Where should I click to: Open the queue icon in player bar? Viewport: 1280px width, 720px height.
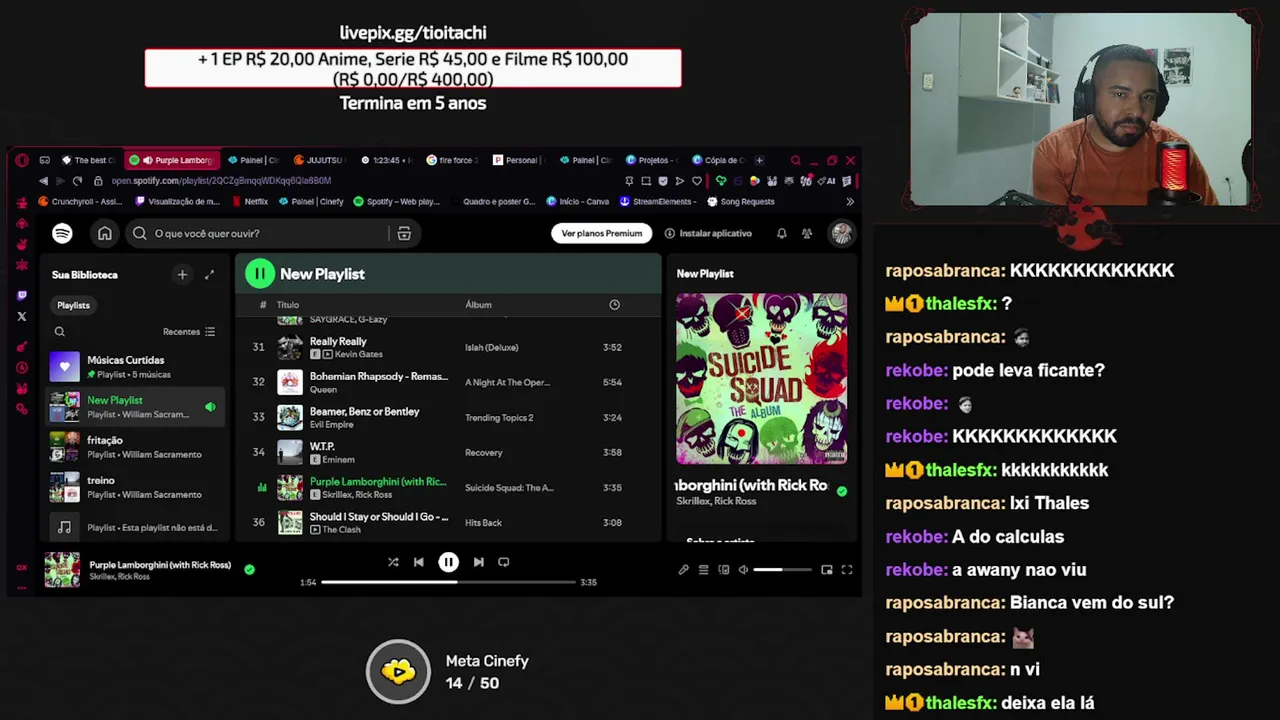pyautogui.click(x=703, y=570)
